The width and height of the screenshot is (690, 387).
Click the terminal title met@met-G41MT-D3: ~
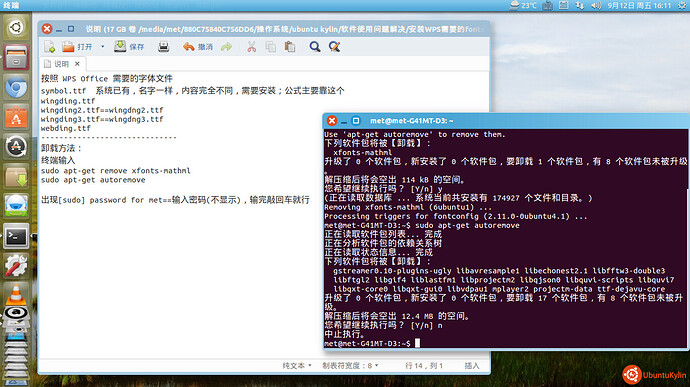coord(411,121)
